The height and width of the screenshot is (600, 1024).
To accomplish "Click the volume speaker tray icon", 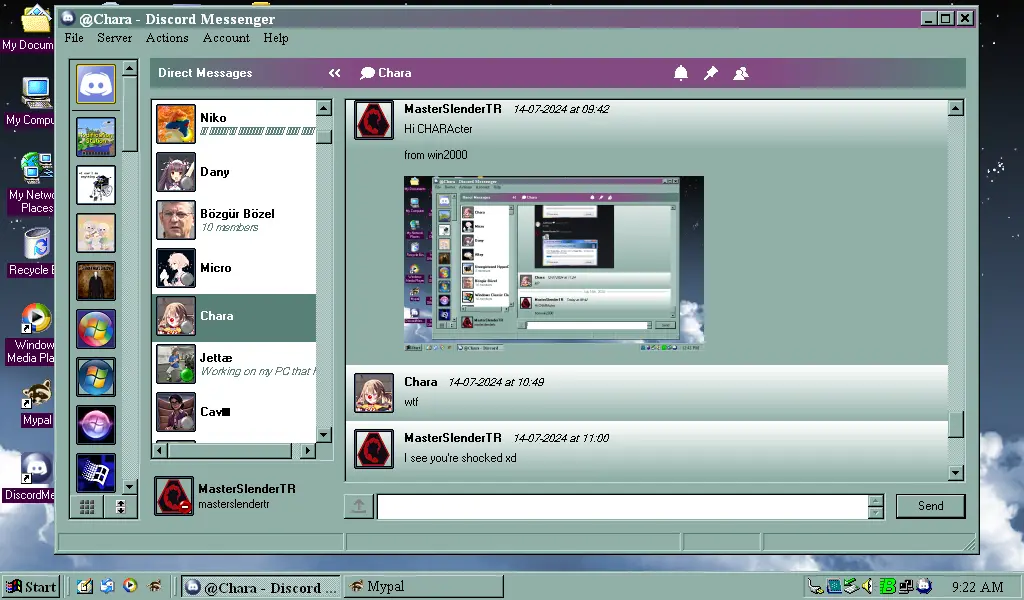I will pyautogui.click(x=867, y=586).
